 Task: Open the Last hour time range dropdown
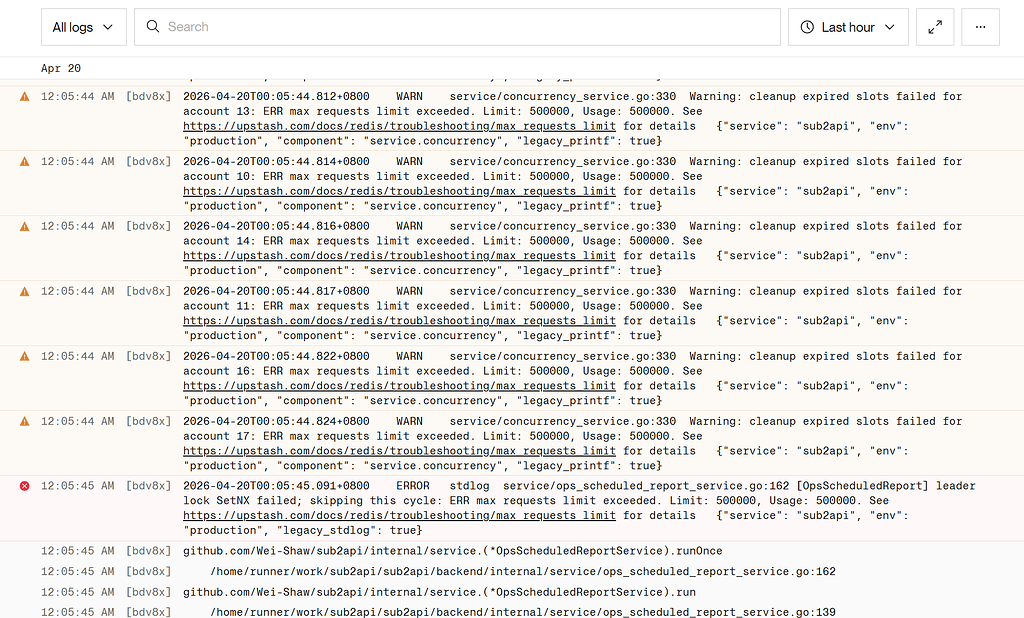[848, 27]
